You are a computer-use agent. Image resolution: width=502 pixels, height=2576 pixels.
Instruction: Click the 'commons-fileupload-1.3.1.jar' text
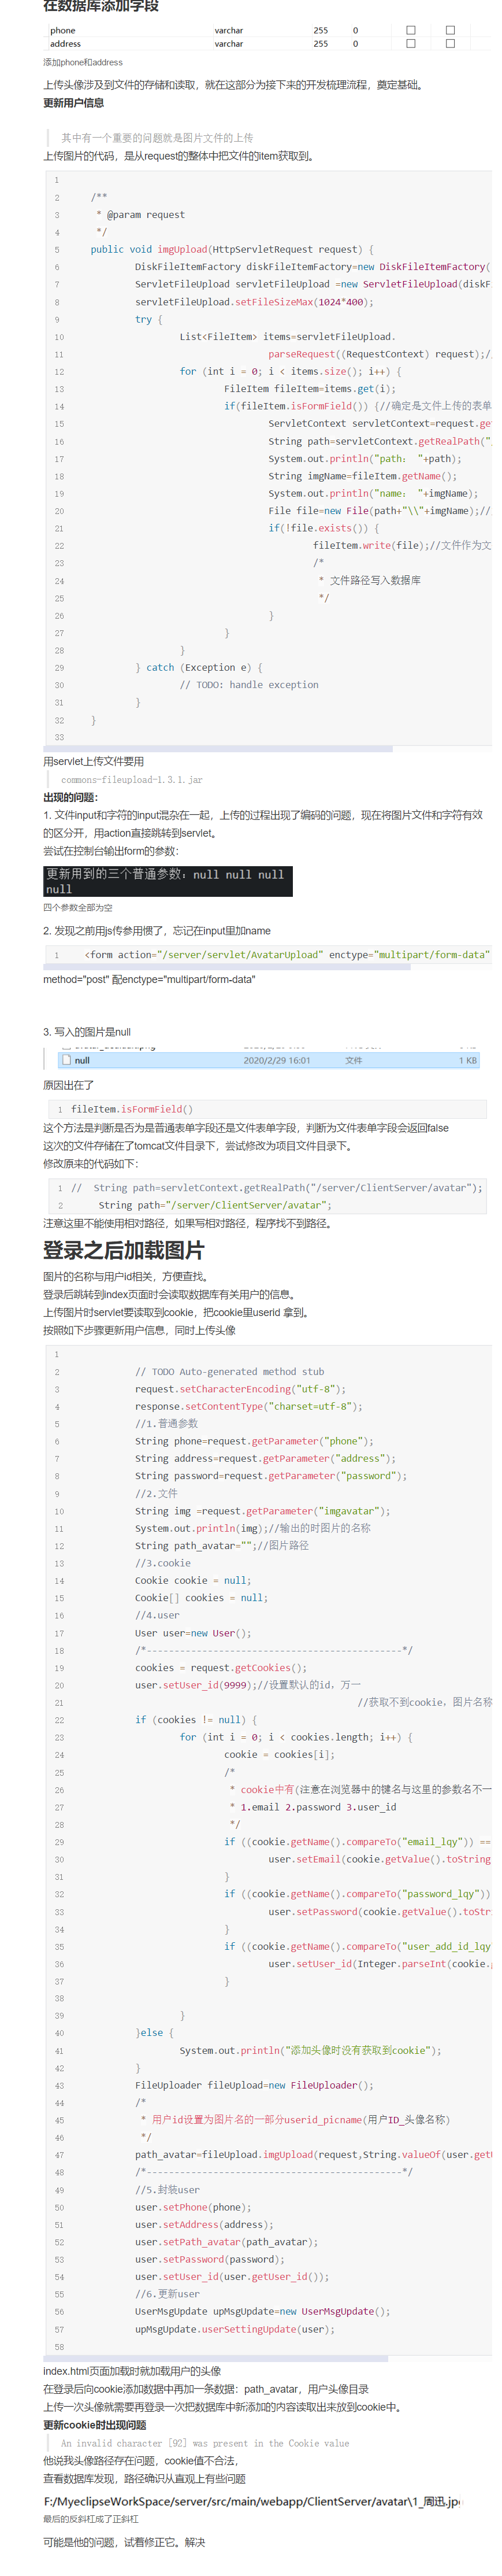click(131, 779)
